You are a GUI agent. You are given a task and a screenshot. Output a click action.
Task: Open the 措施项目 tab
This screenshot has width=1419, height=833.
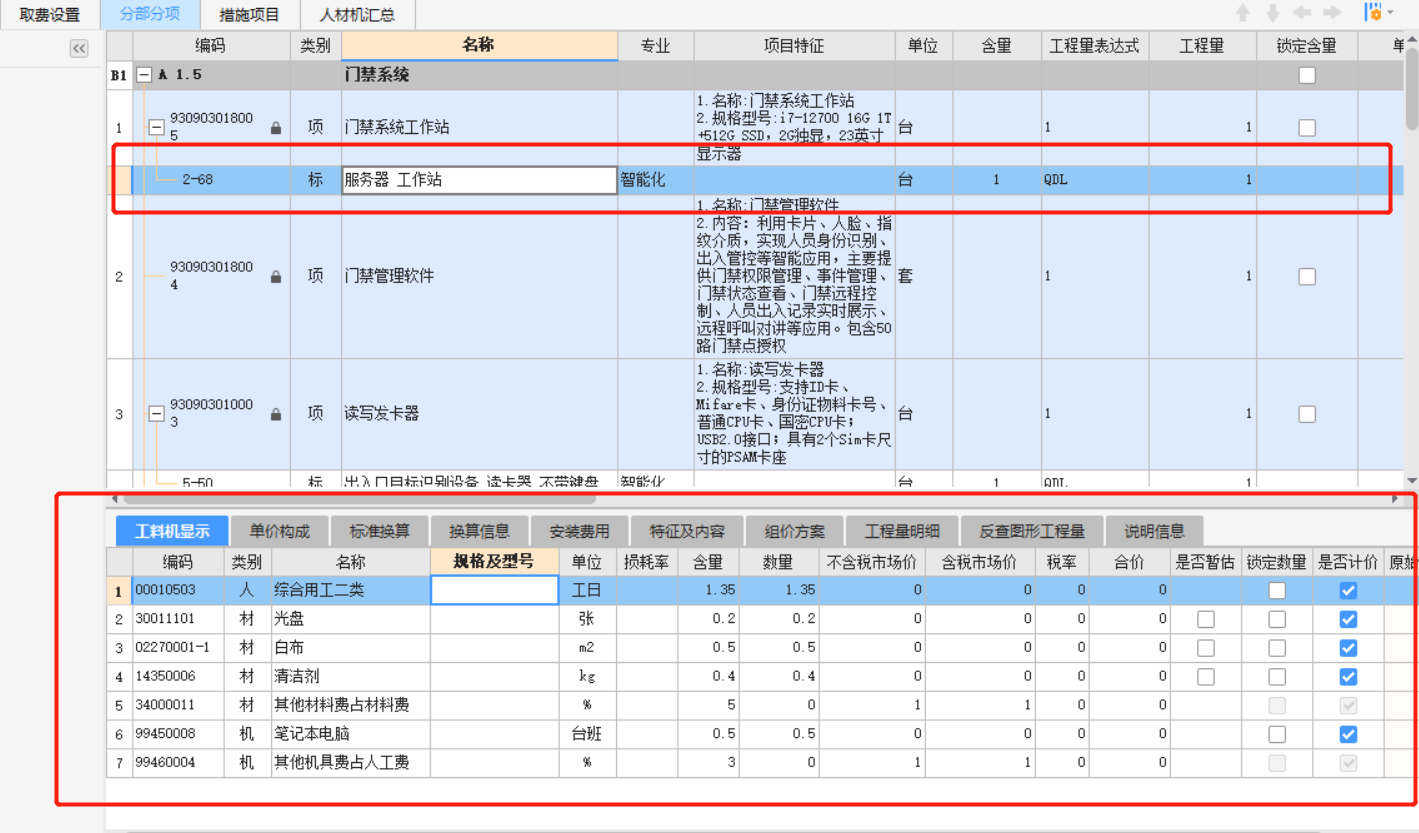point(249,15)
